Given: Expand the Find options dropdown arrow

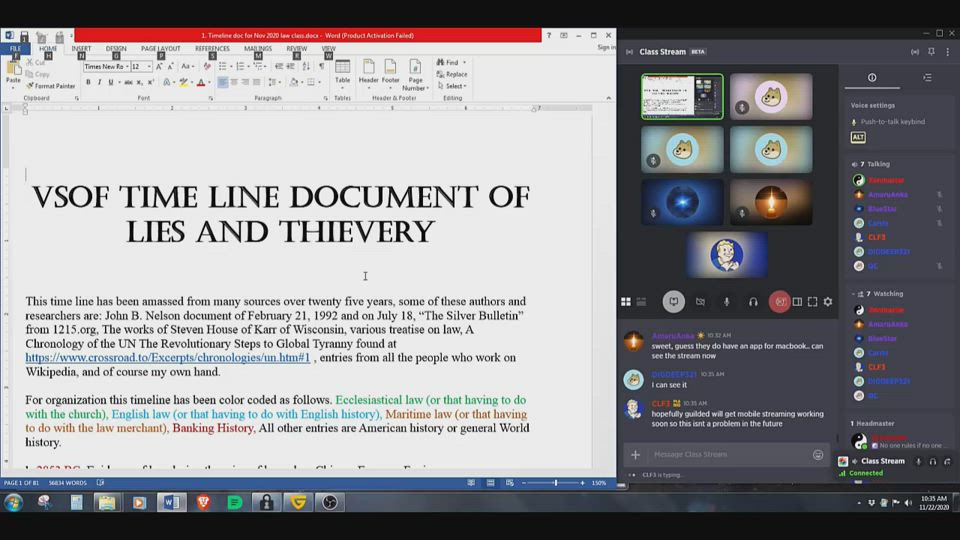Looking at the screenshot, I should tap(464, 62).
